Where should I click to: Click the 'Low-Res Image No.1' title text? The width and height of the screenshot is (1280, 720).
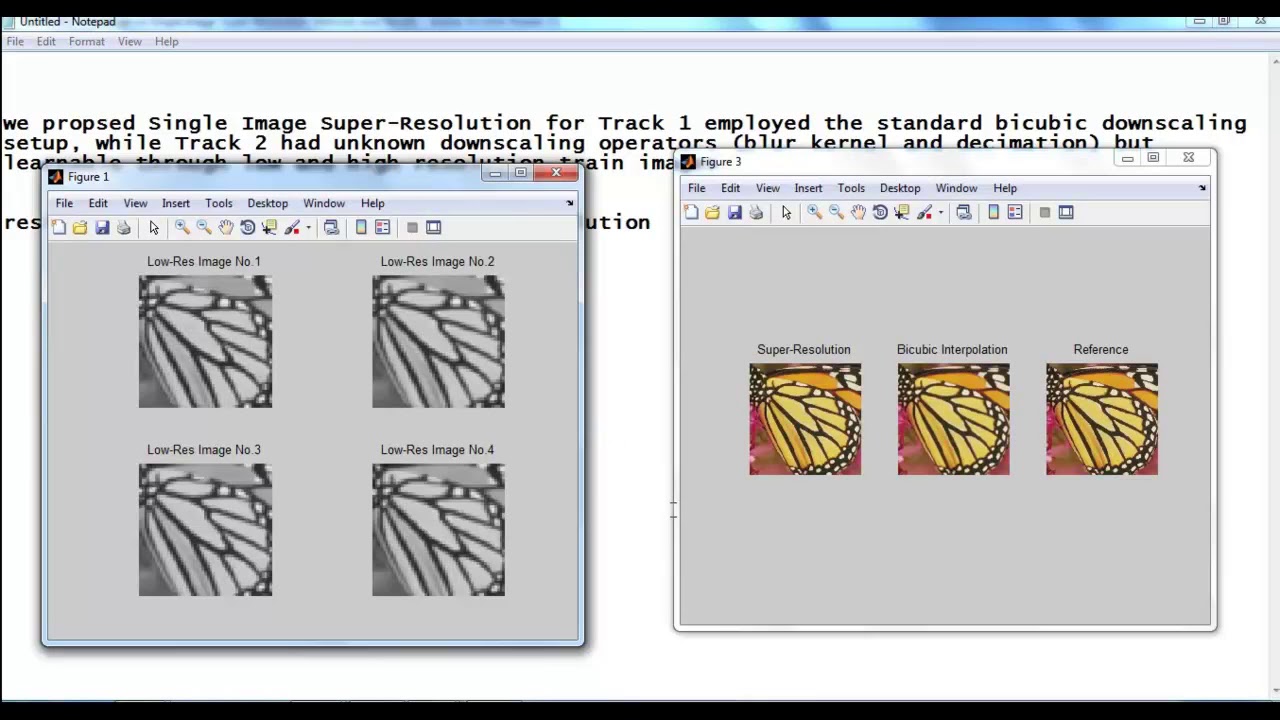click(204, 262)
